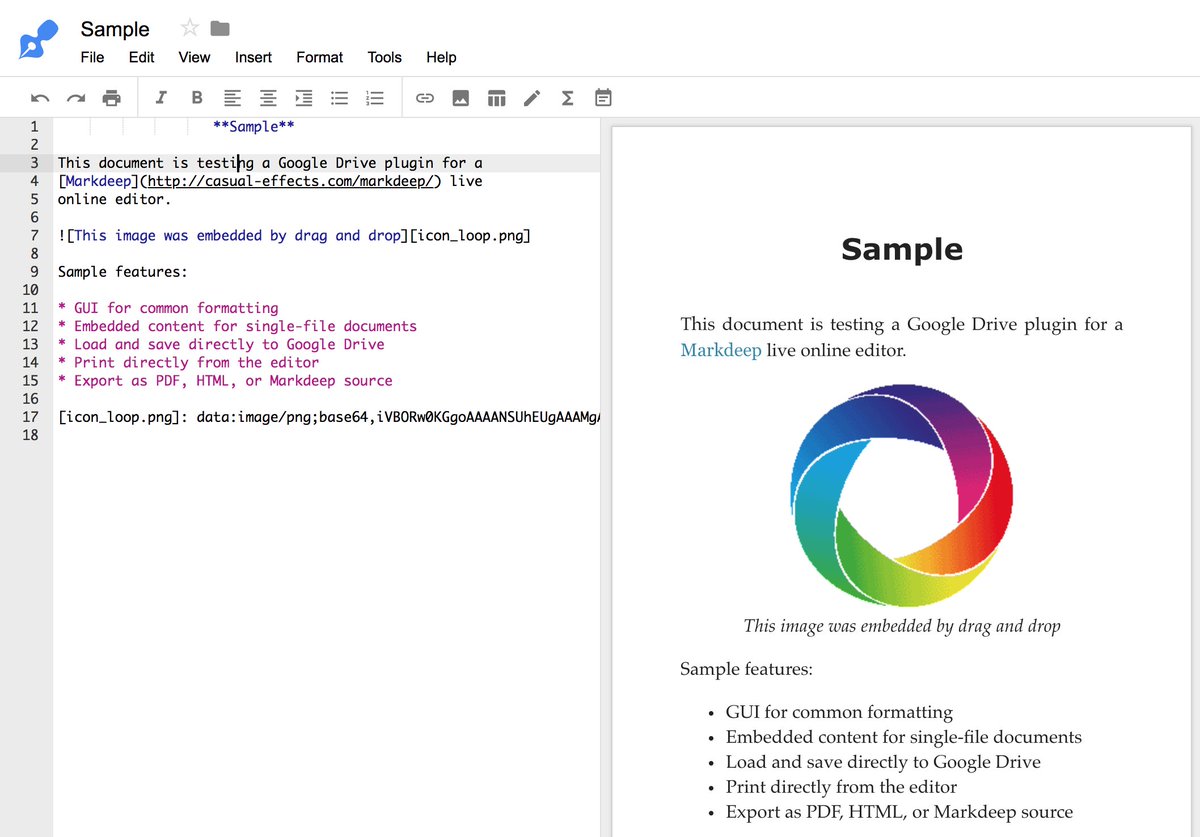Align text left

coord(232,98)
